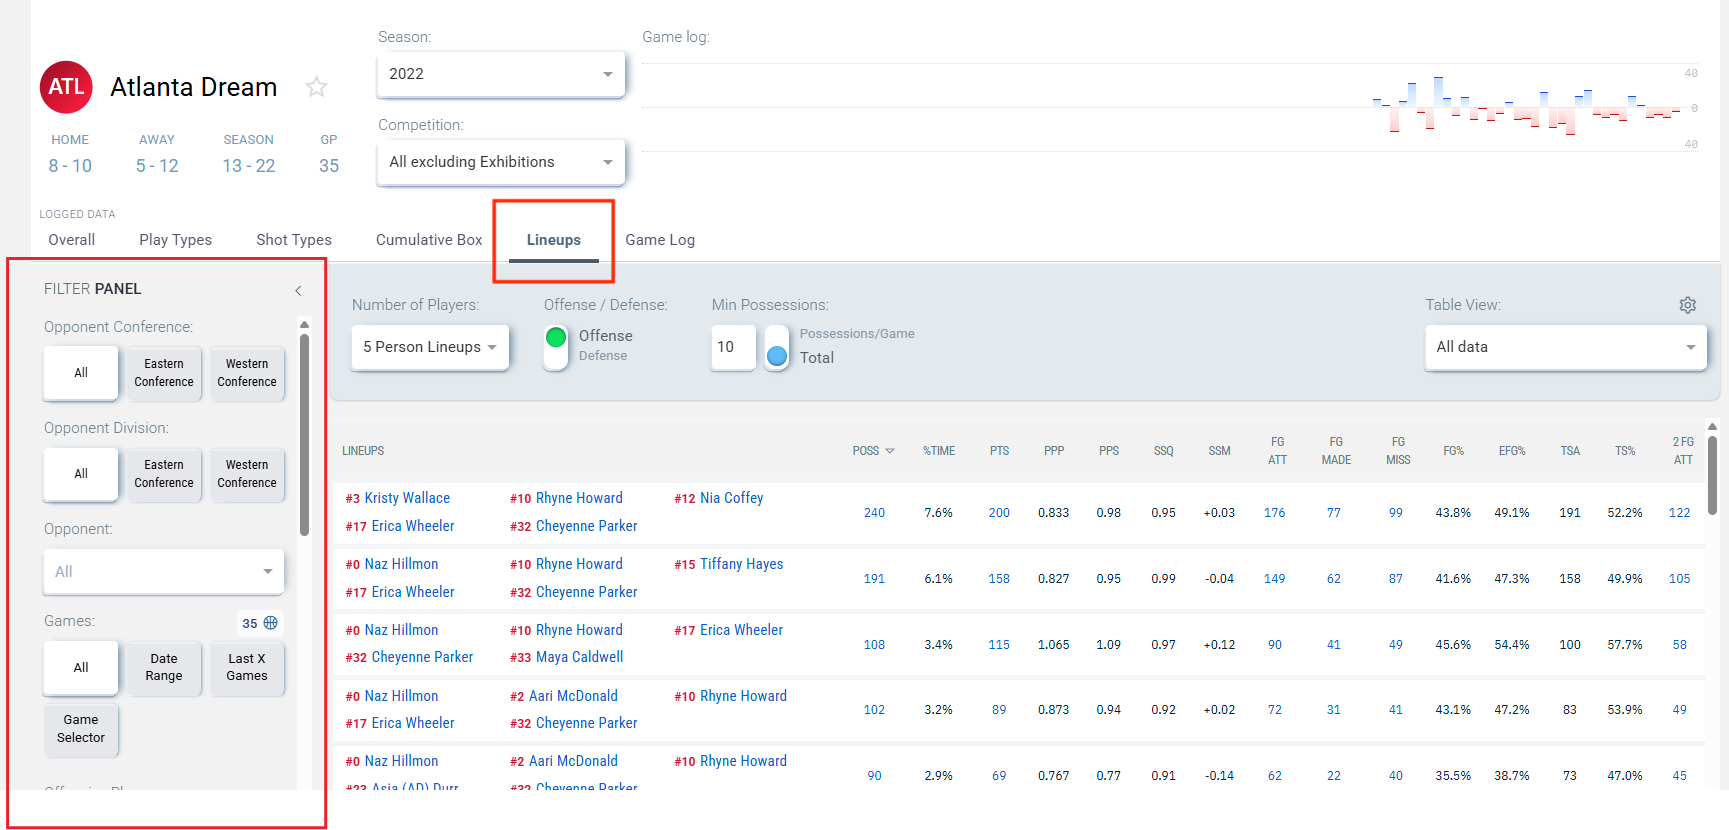Select All under Games filter
Screen dimensions: 1729x830
(x=81, y=668)
